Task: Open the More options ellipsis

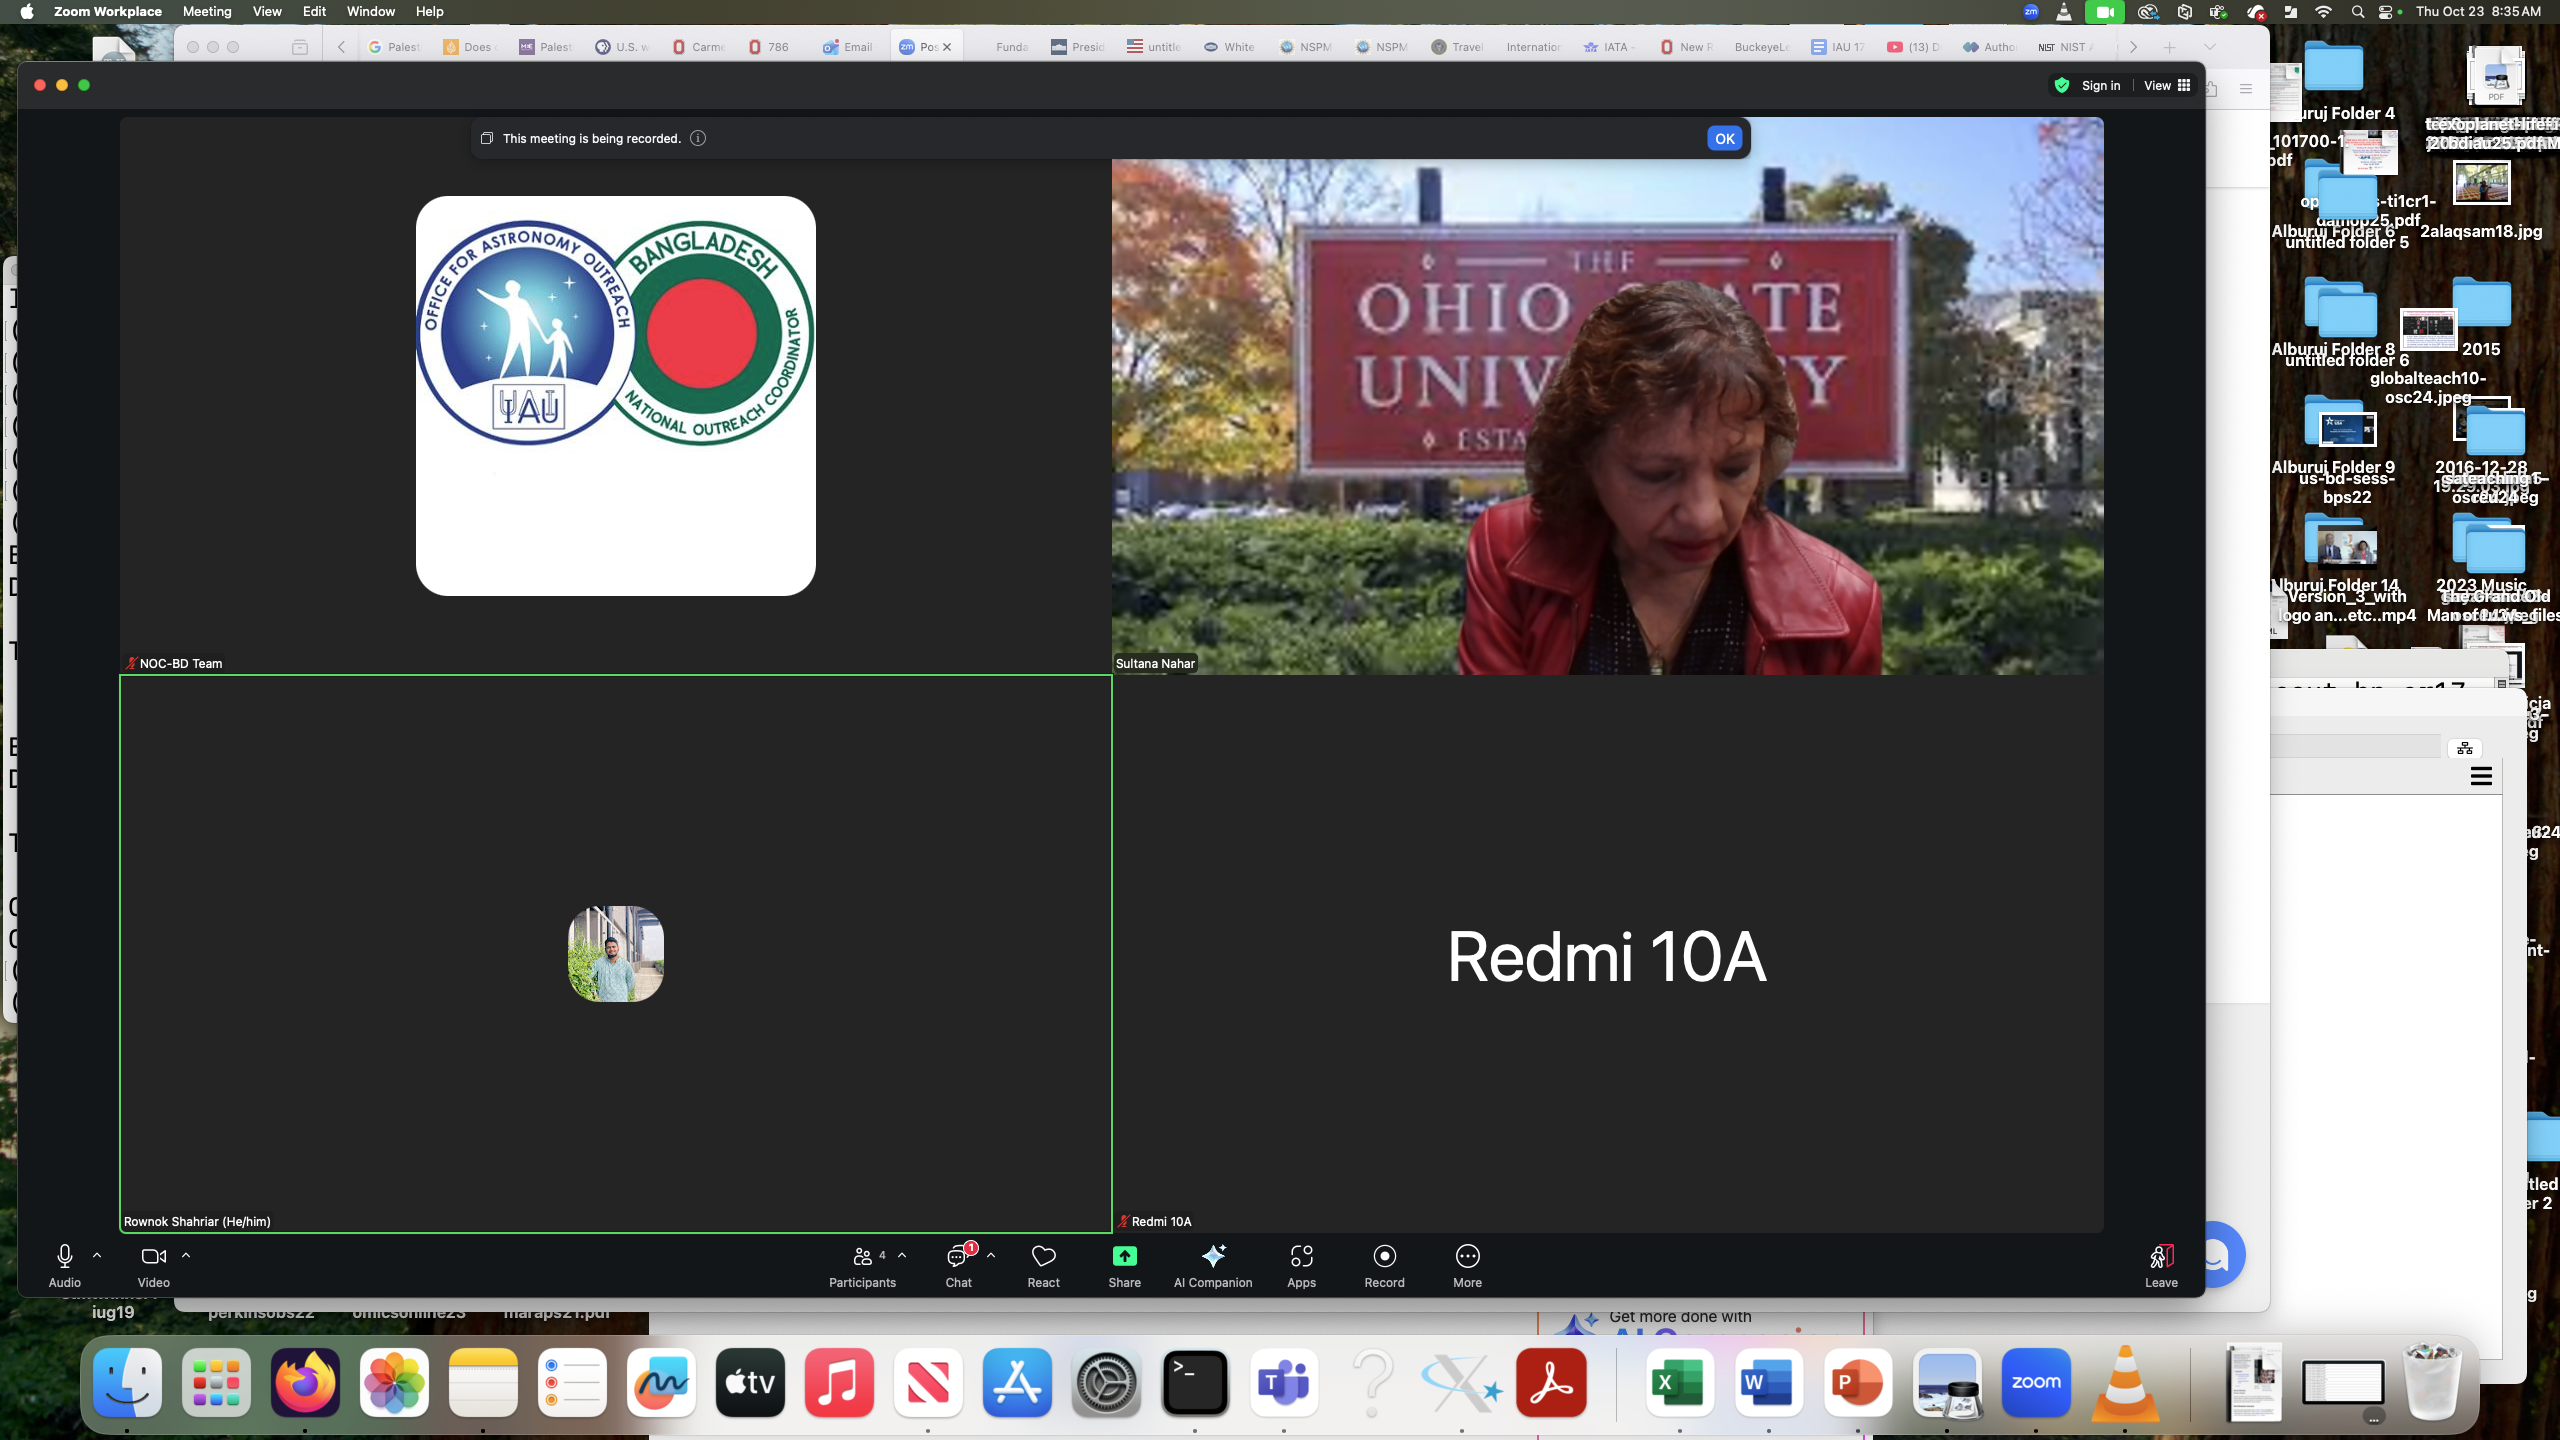Action: [1467, 1257]
